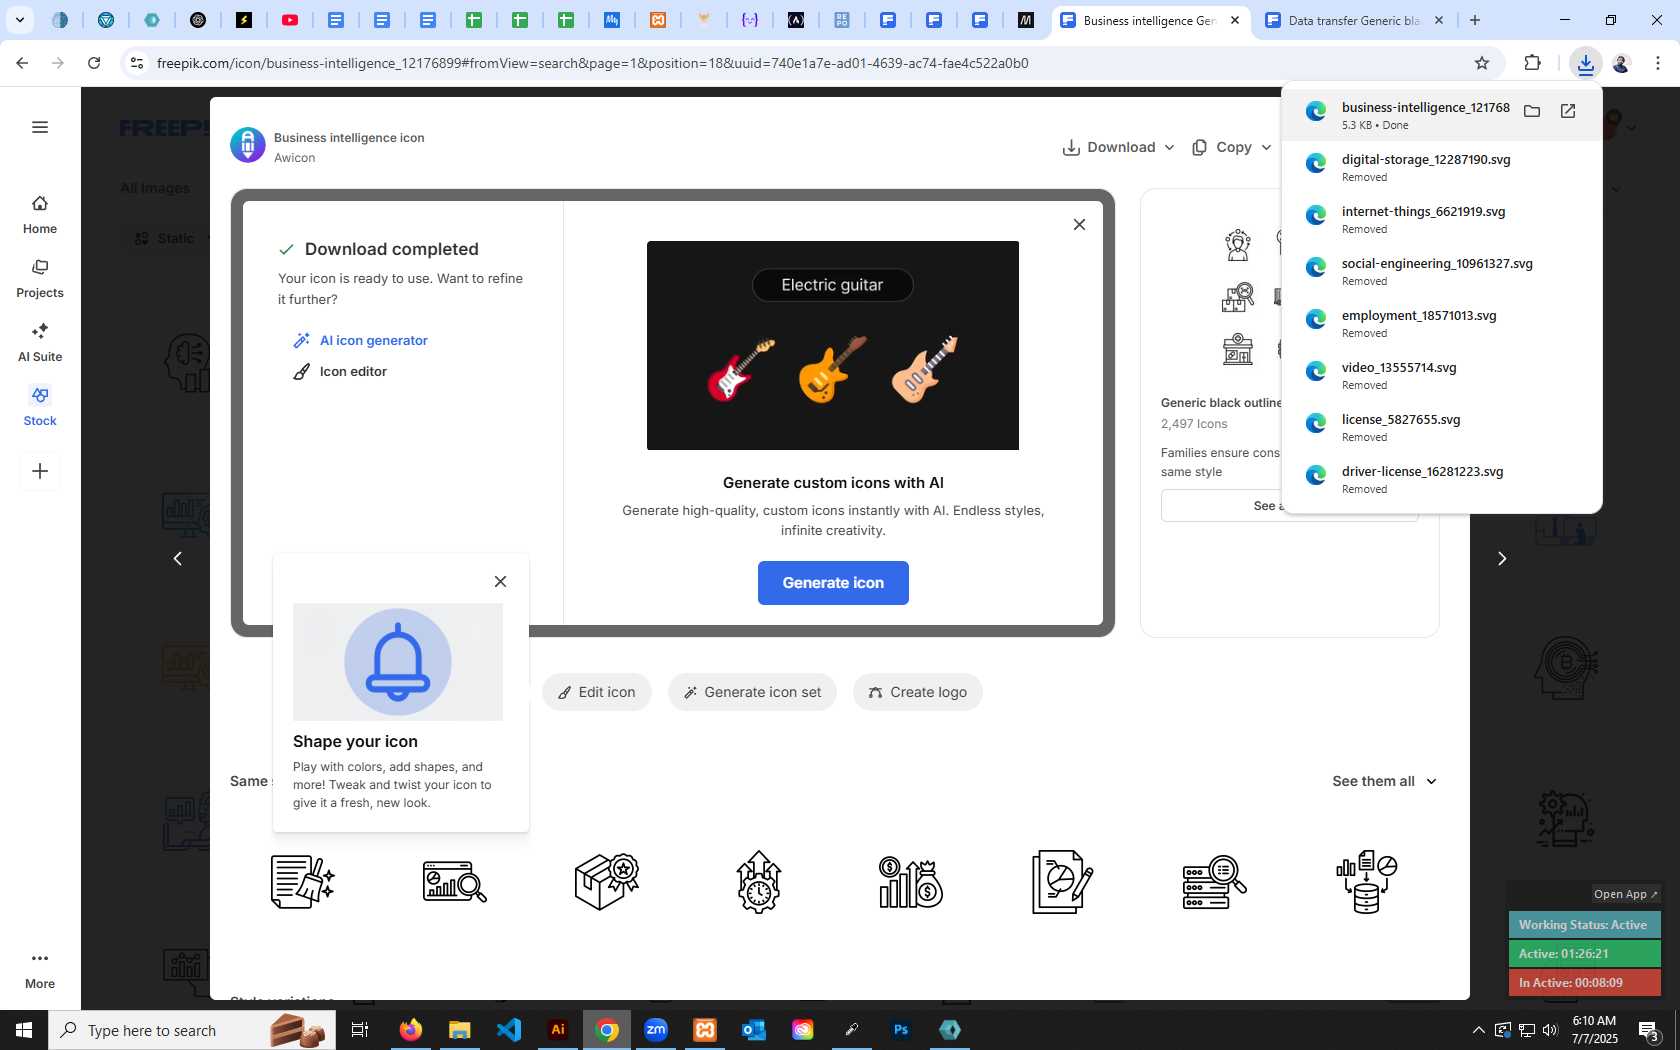This screenshot has height=1050, width=1680.
Task: Open the hamburger menu icon
Action: (x=40, y=127)
